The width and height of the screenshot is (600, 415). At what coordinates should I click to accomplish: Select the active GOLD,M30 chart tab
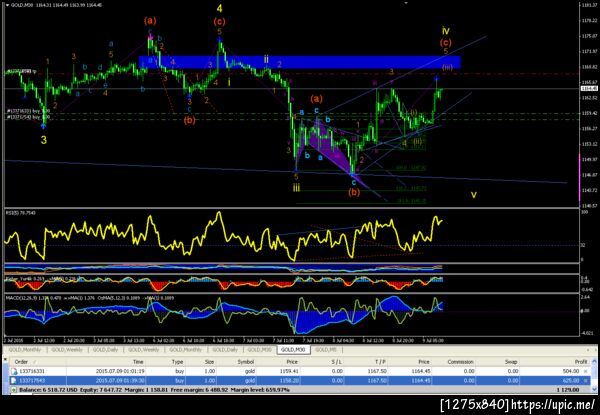[x=293, y=350]
